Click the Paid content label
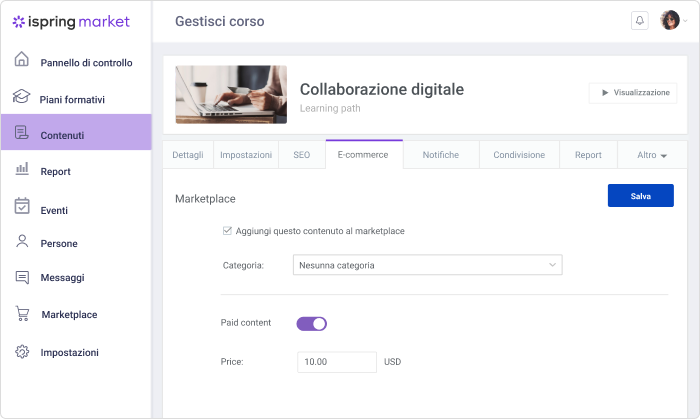This screenshot has height=419, width=700. (246, 323)
